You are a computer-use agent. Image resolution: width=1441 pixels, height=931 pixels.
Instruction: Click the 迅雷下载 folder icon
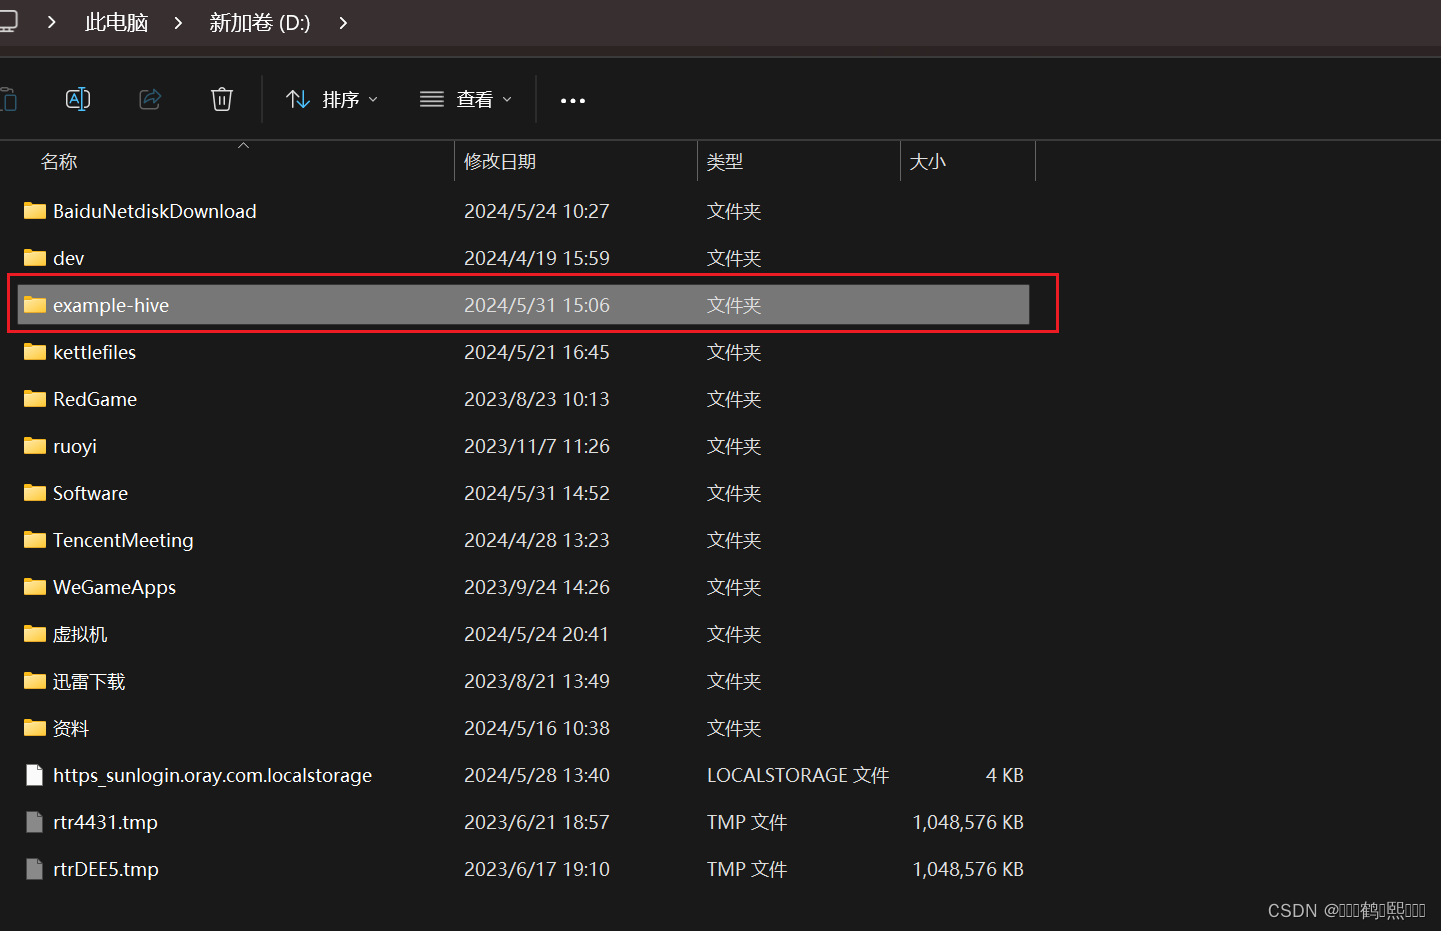(35, 680)
